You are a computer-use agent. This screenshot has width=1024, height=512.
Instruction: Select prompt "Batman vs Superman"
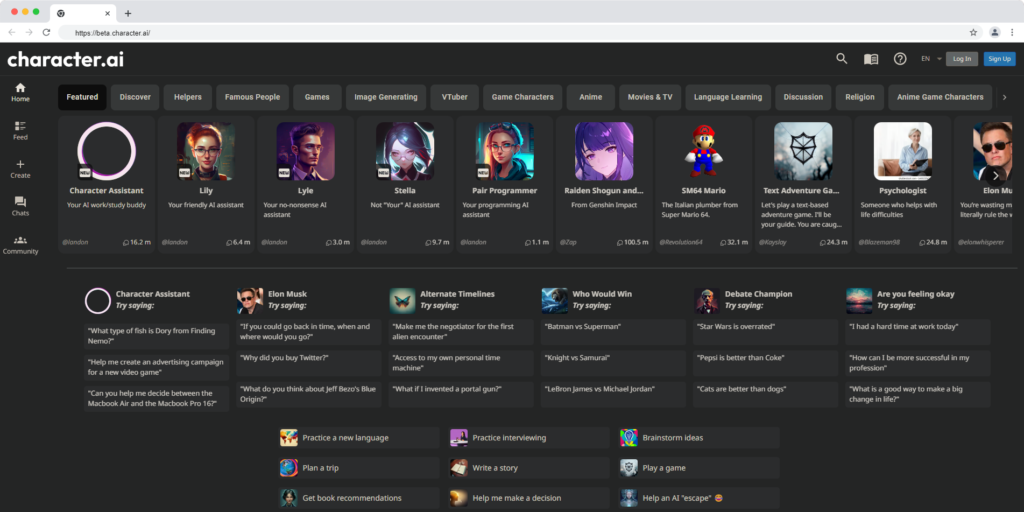(x=613, y=332)
